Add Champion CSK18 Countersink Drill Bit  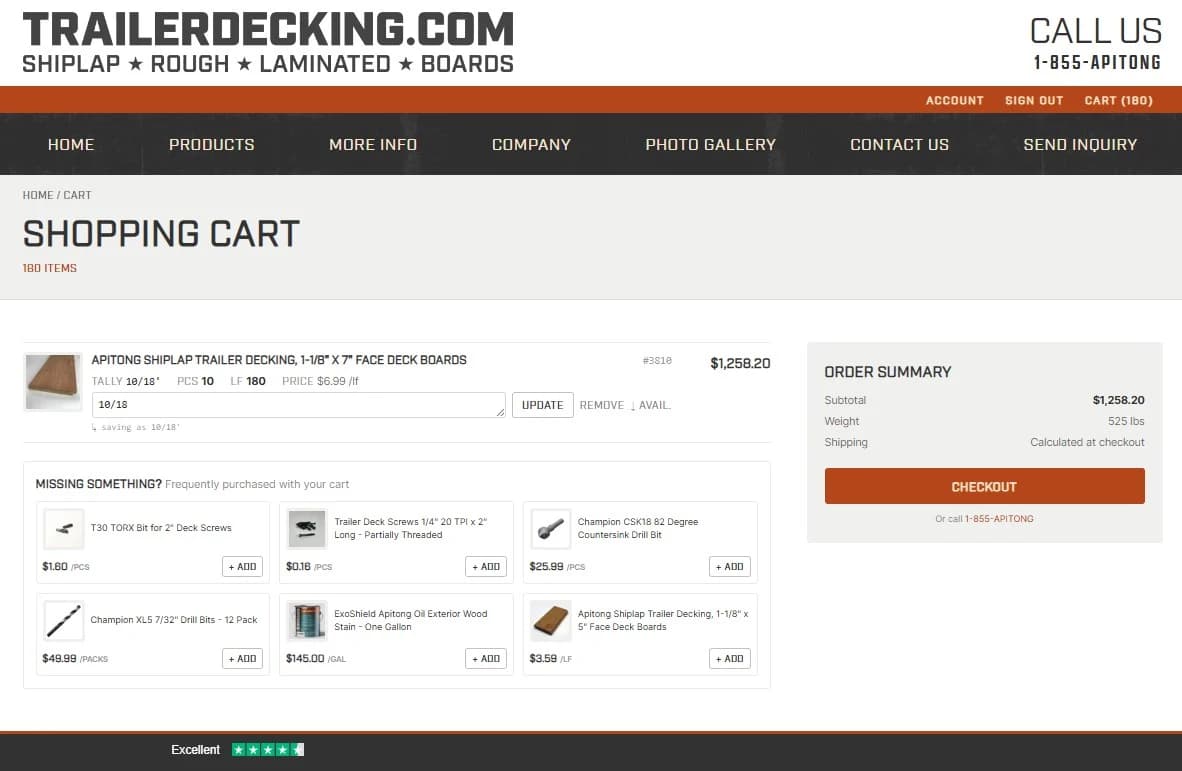point(729,567)
